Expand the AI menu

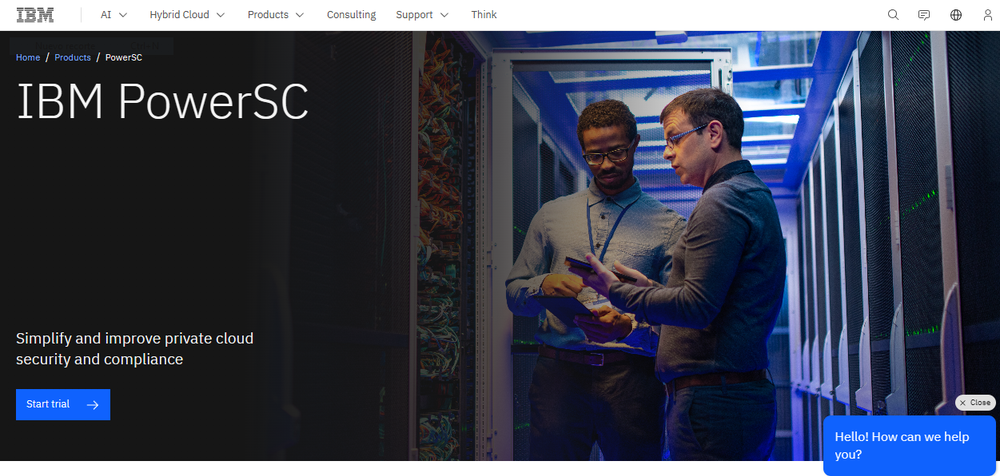114,15
